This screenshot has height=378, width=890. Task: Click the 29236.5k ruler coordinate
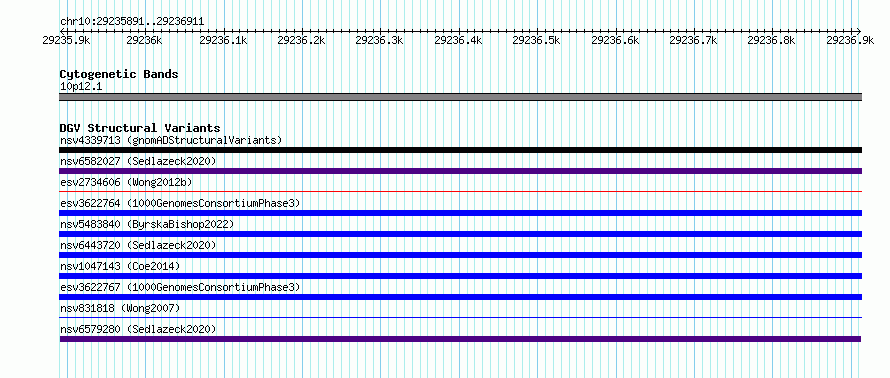pos(536,40)
